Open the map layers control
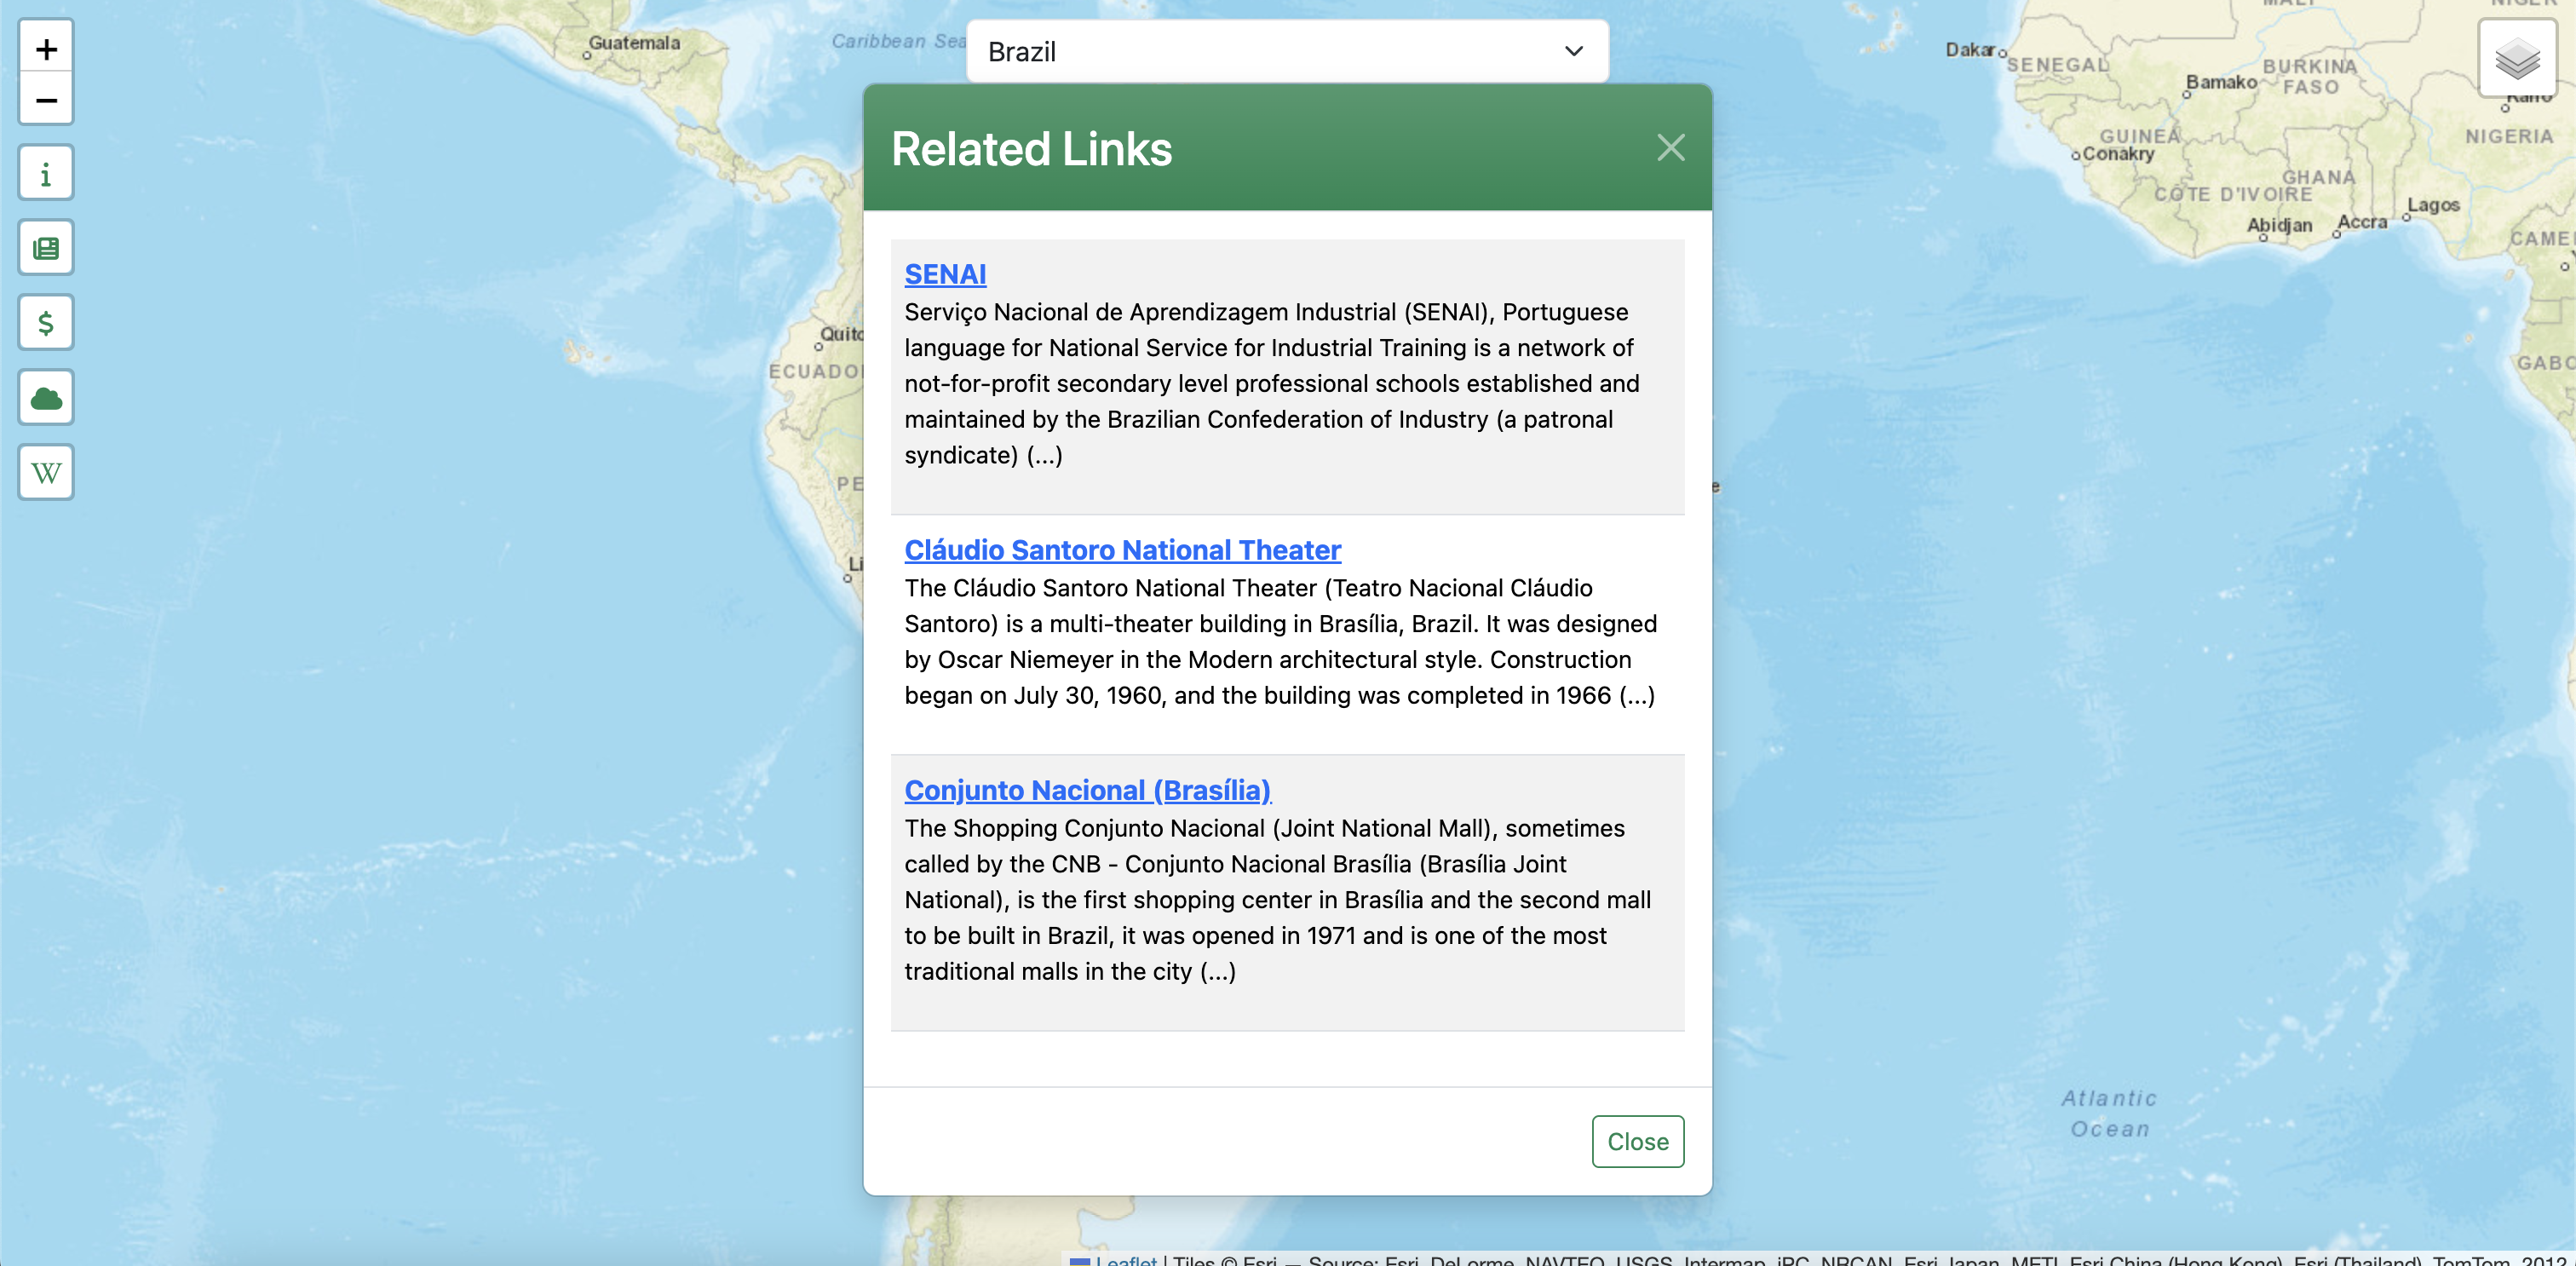Screen dimensions: 2576x1266 (x=2516, y=59)
